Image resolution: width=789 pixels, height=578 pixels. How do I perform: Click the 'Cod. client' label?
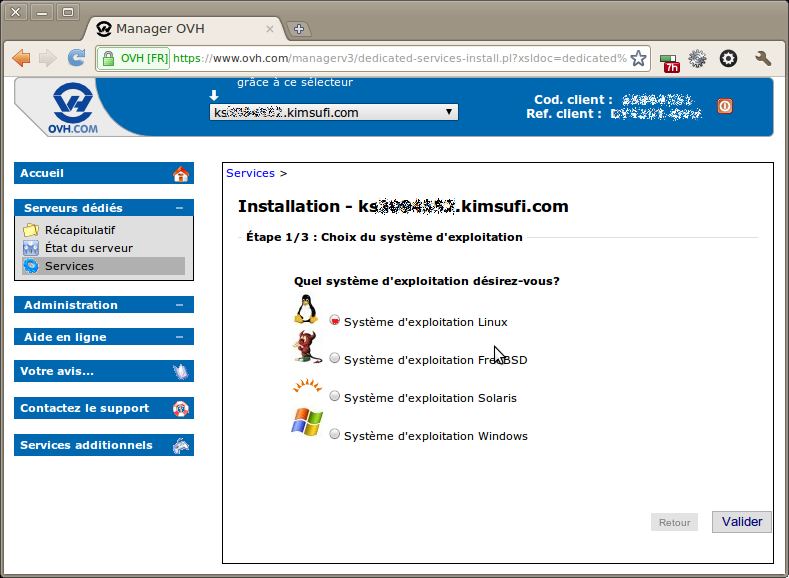(x=573, y=100)
